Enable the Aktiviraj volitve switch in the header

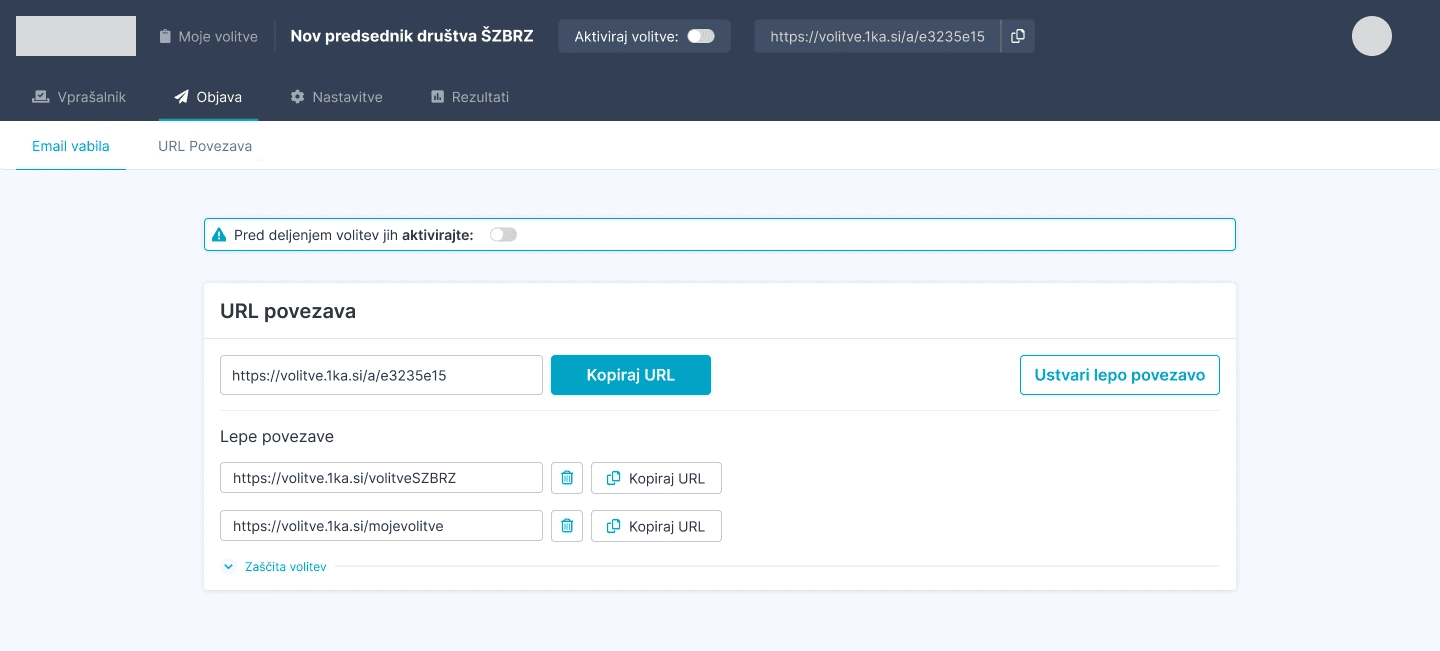point(701,35)
